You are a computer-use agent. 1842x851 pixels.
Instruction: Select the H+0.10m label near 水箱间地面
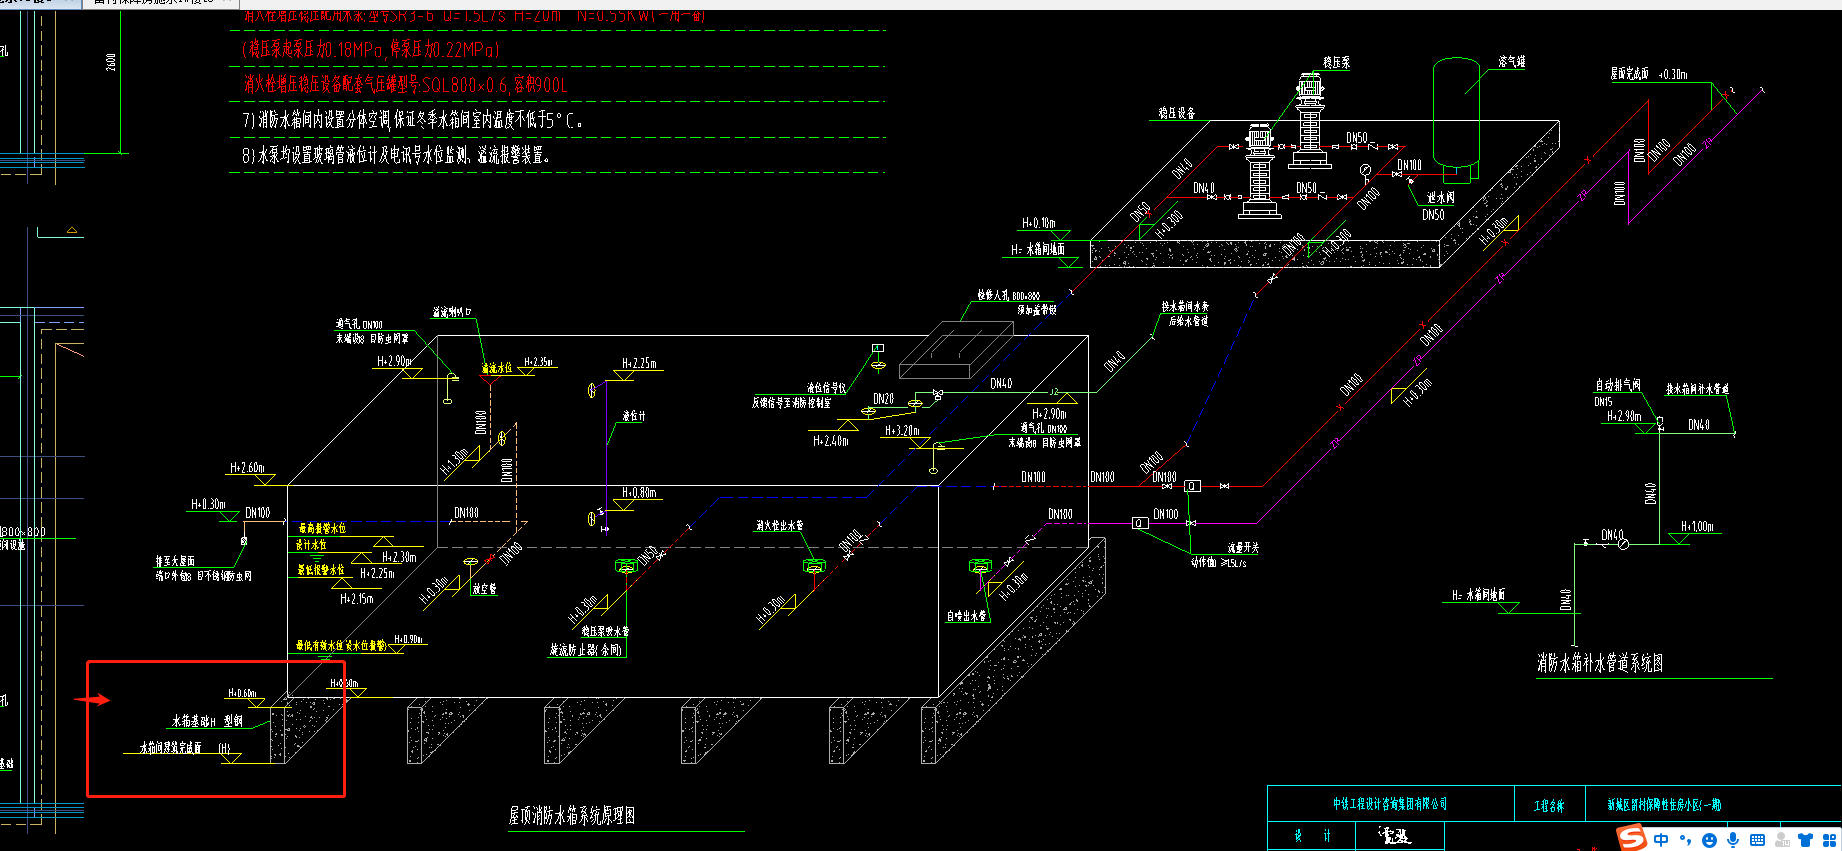1039,223
